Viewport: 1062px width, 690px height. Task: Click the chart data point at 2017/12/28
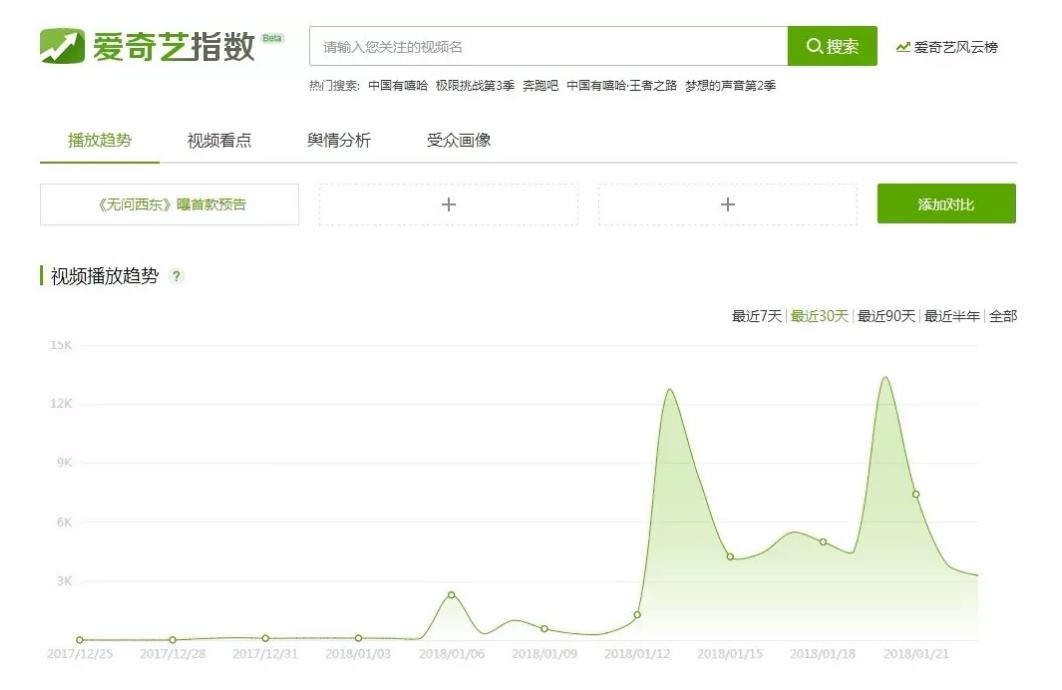173,640
